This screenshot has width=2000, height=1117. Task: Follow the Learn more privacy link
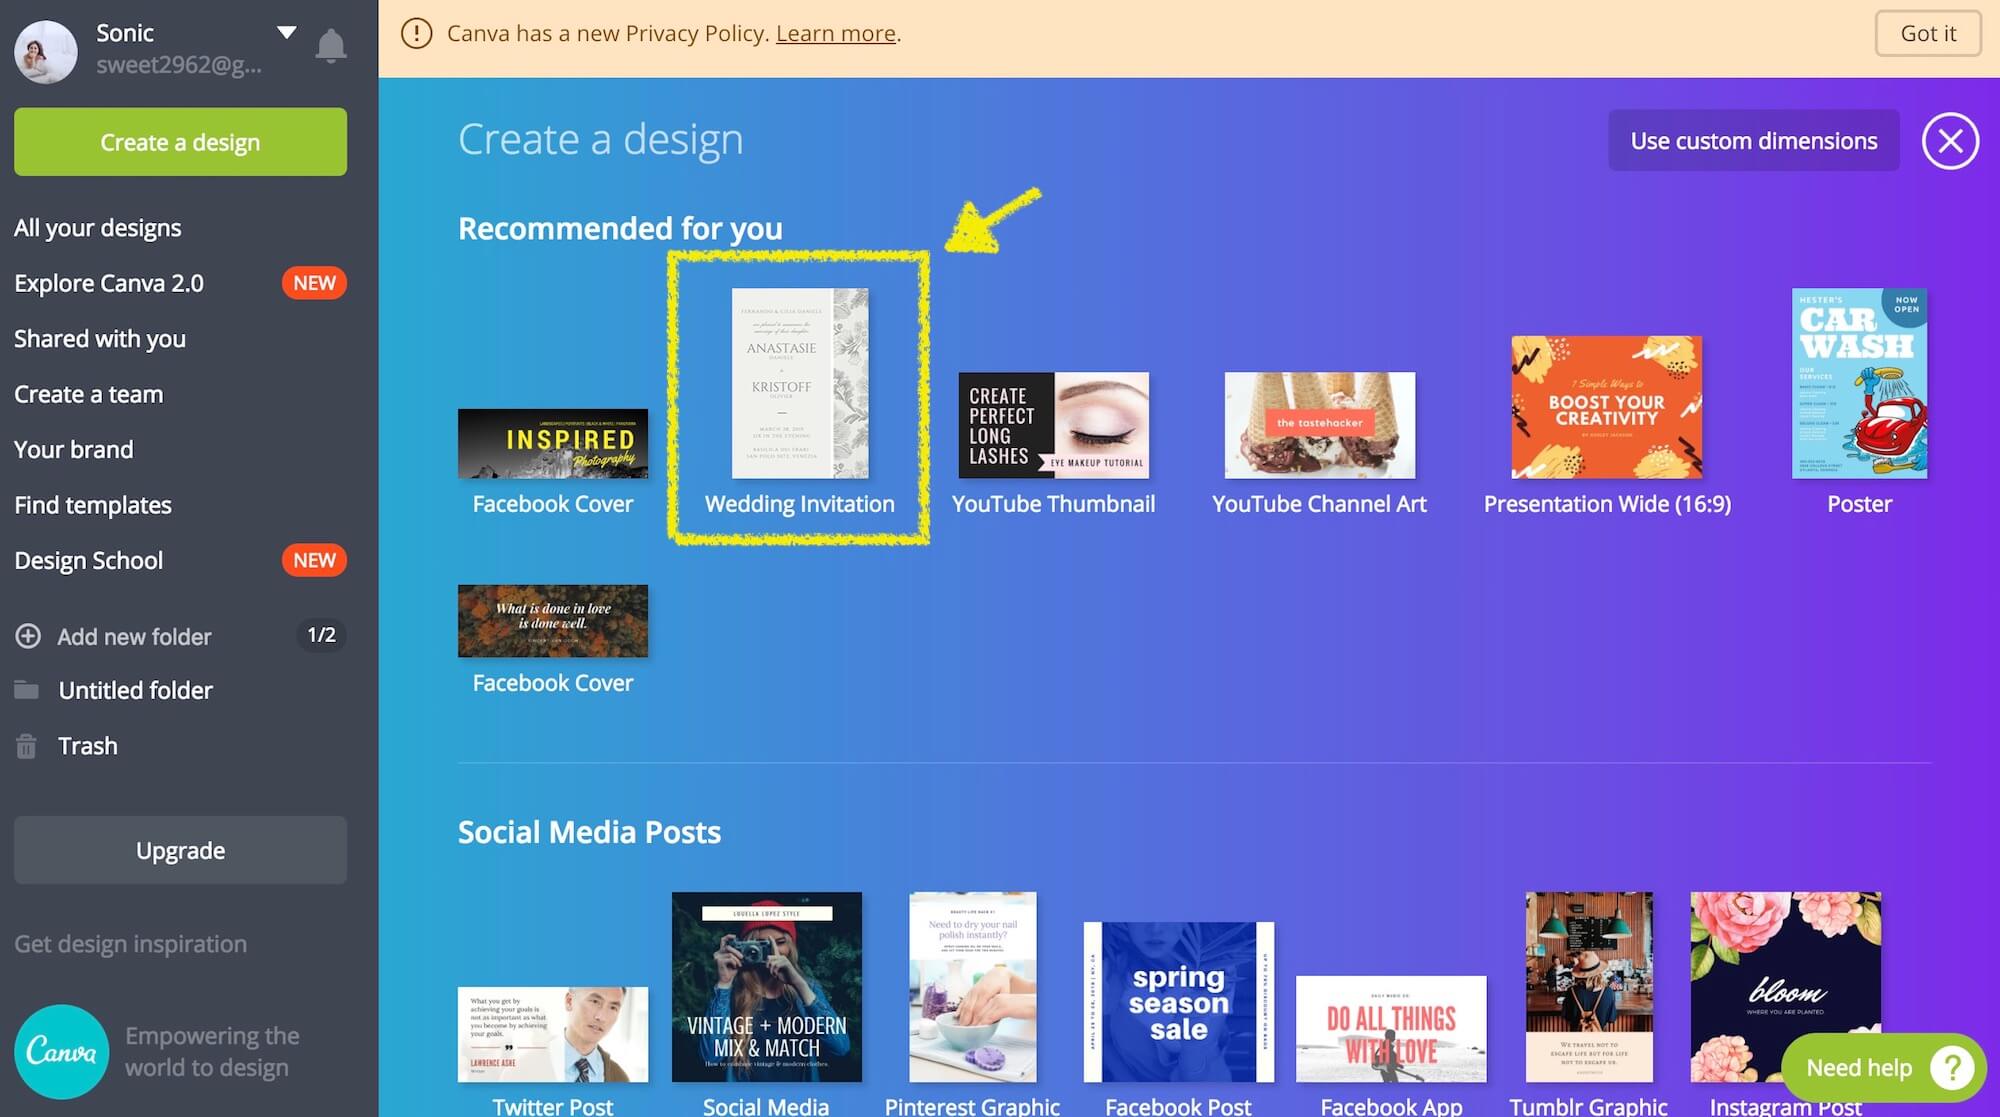tap(835, 33)
